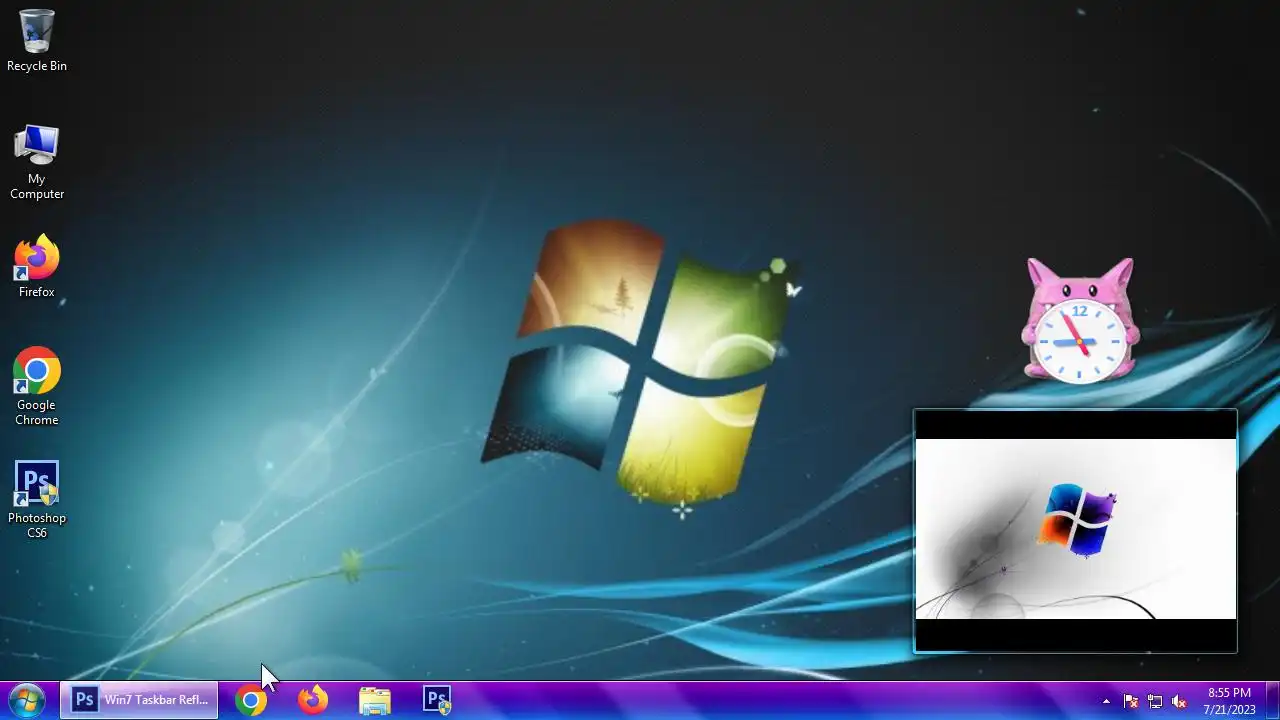
Task: Click the Show desktop button
Action: pyautogui.click(x=1272, y=701)
